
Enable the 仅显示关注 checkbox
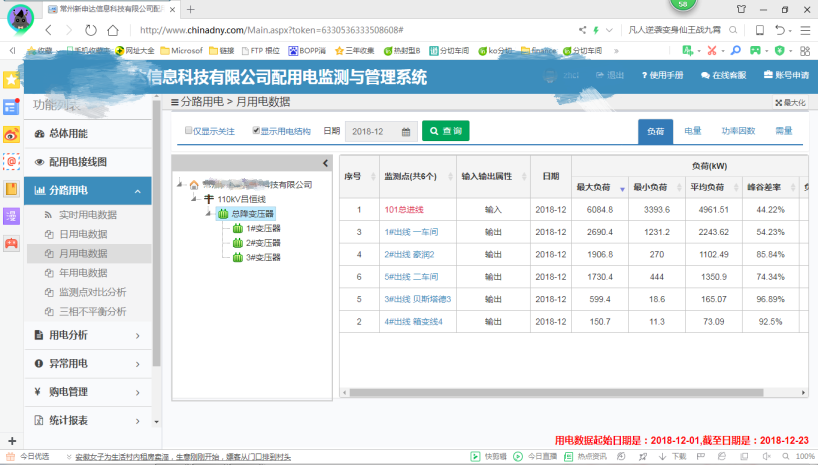pyautogui.click(x=189, y=131)
